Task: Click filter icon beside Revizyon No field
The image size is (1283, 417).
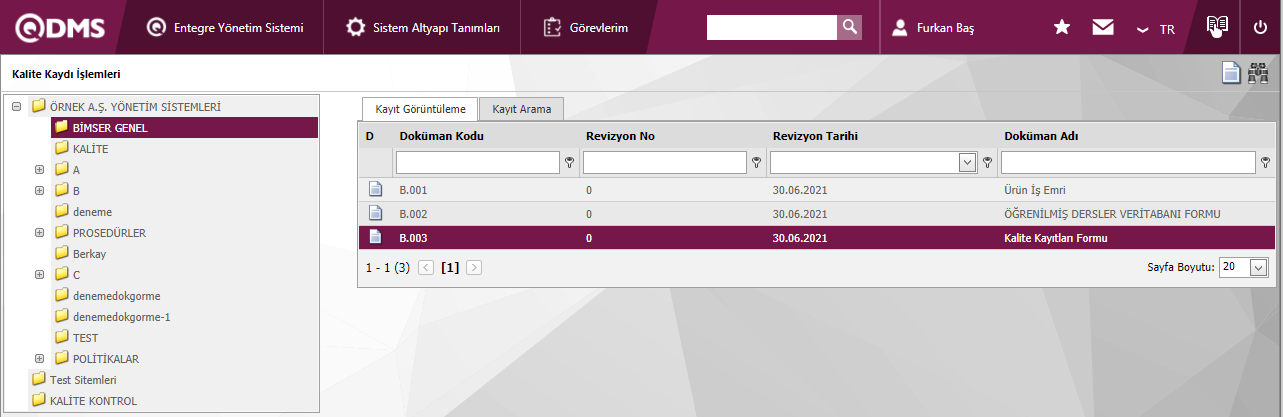Action: [x=757, y=163]
